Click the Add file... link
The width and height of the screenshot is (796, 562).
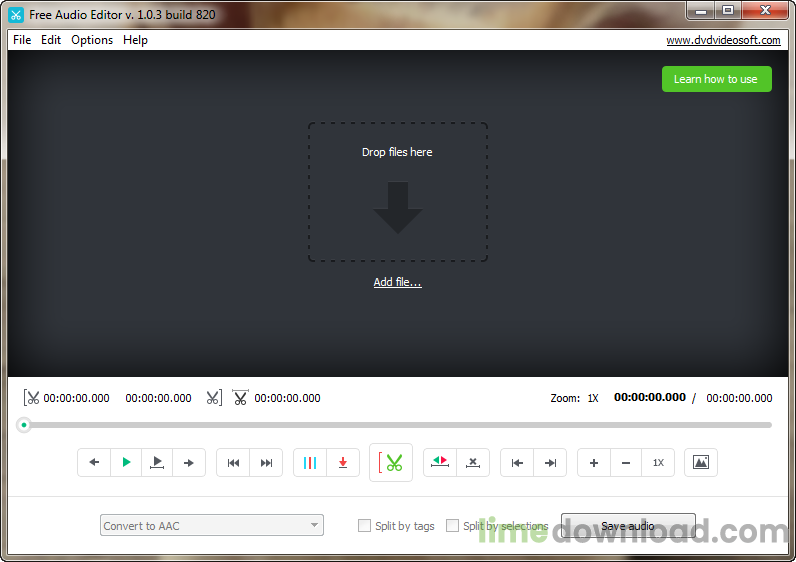pos(397,282)
